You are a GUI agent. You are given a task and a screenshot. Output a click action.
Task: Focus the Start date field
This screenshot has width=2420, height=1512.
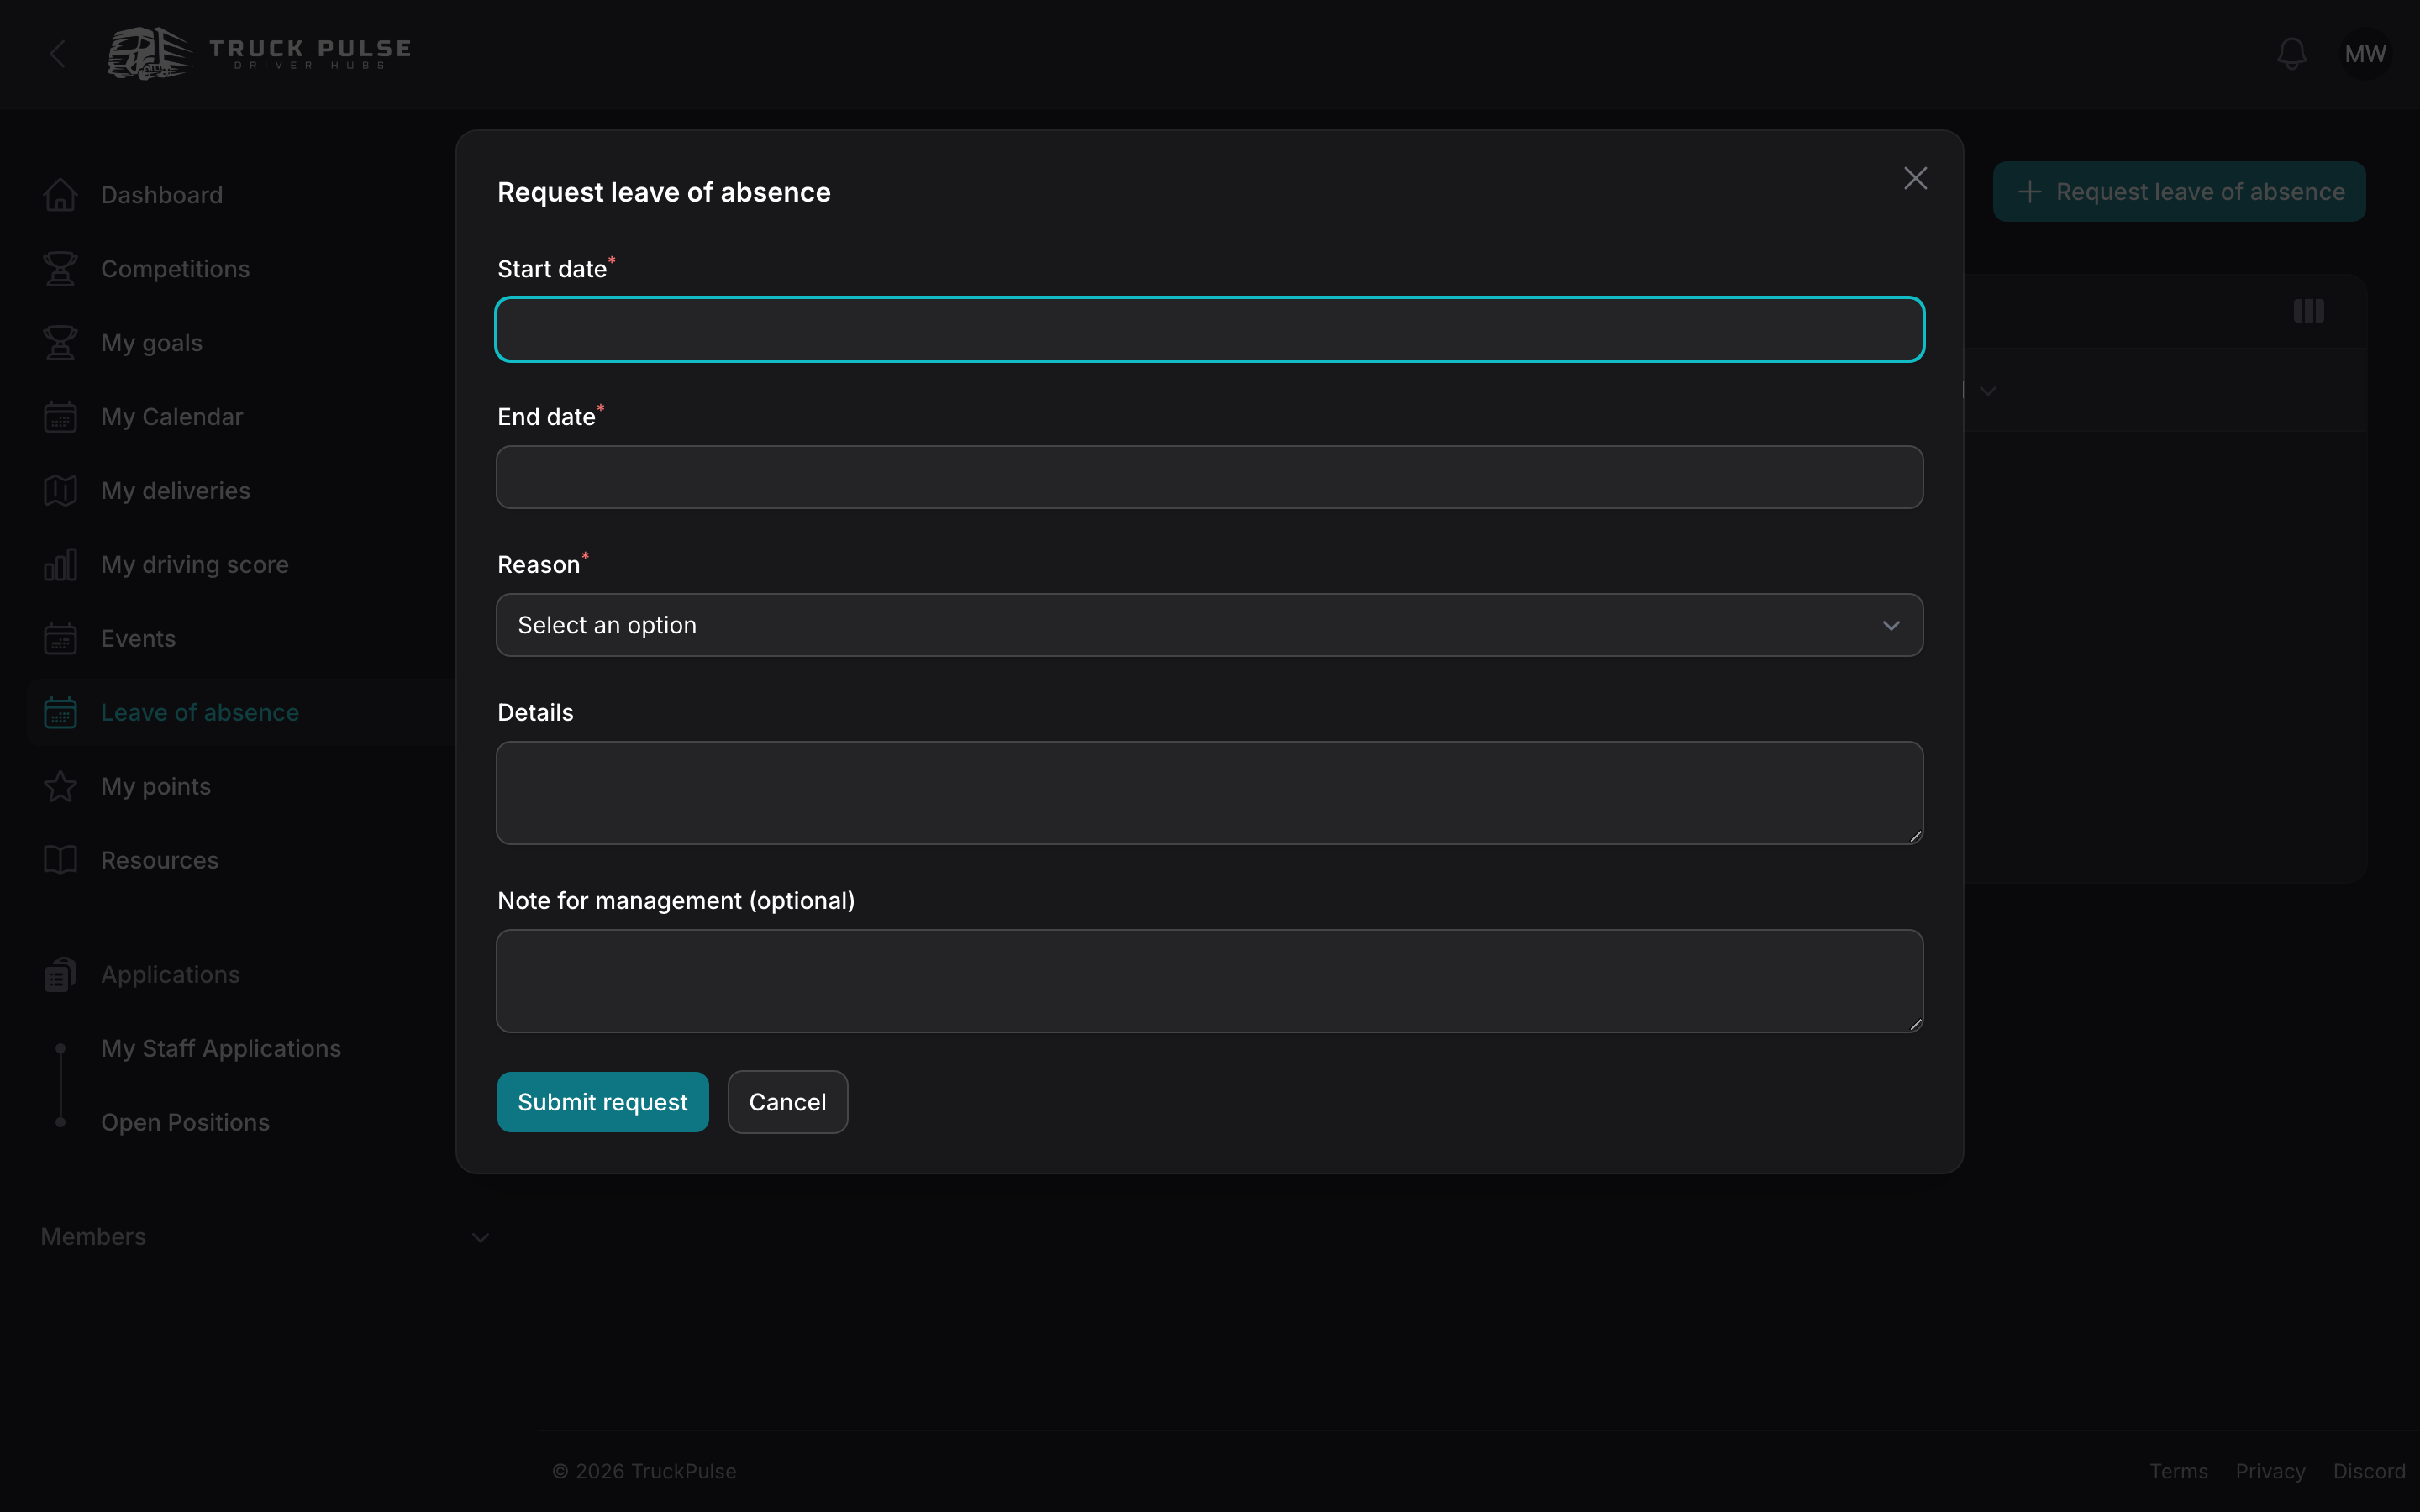1209,329
